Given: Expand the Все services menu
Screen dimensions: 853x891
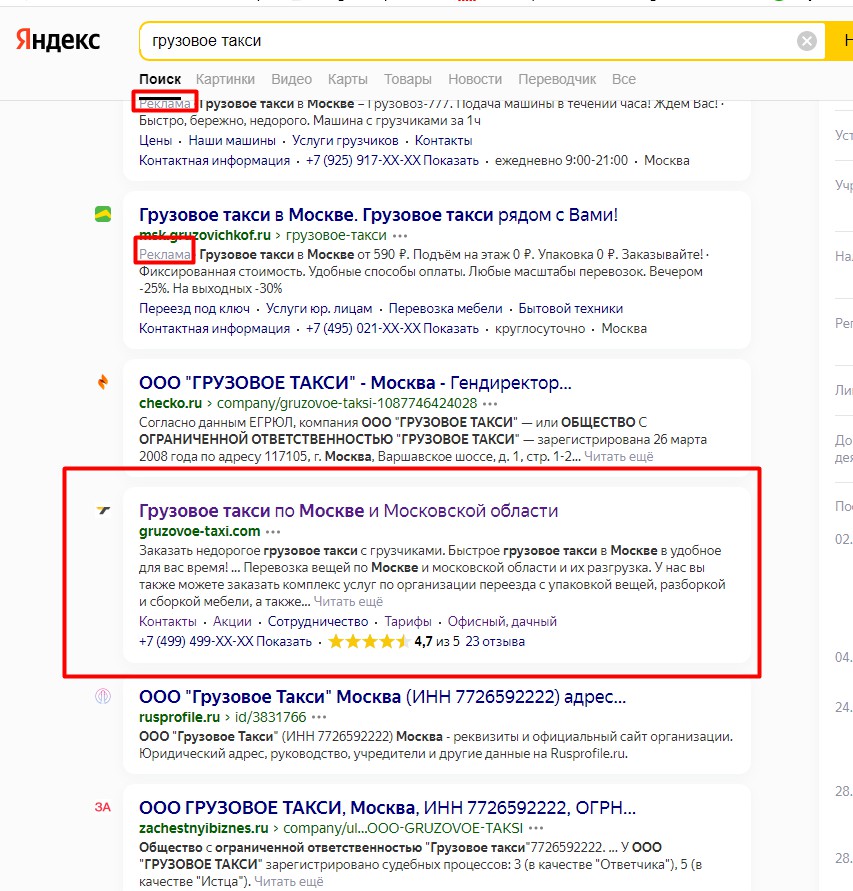Looking at the screenshot, I should pos(623,79).
